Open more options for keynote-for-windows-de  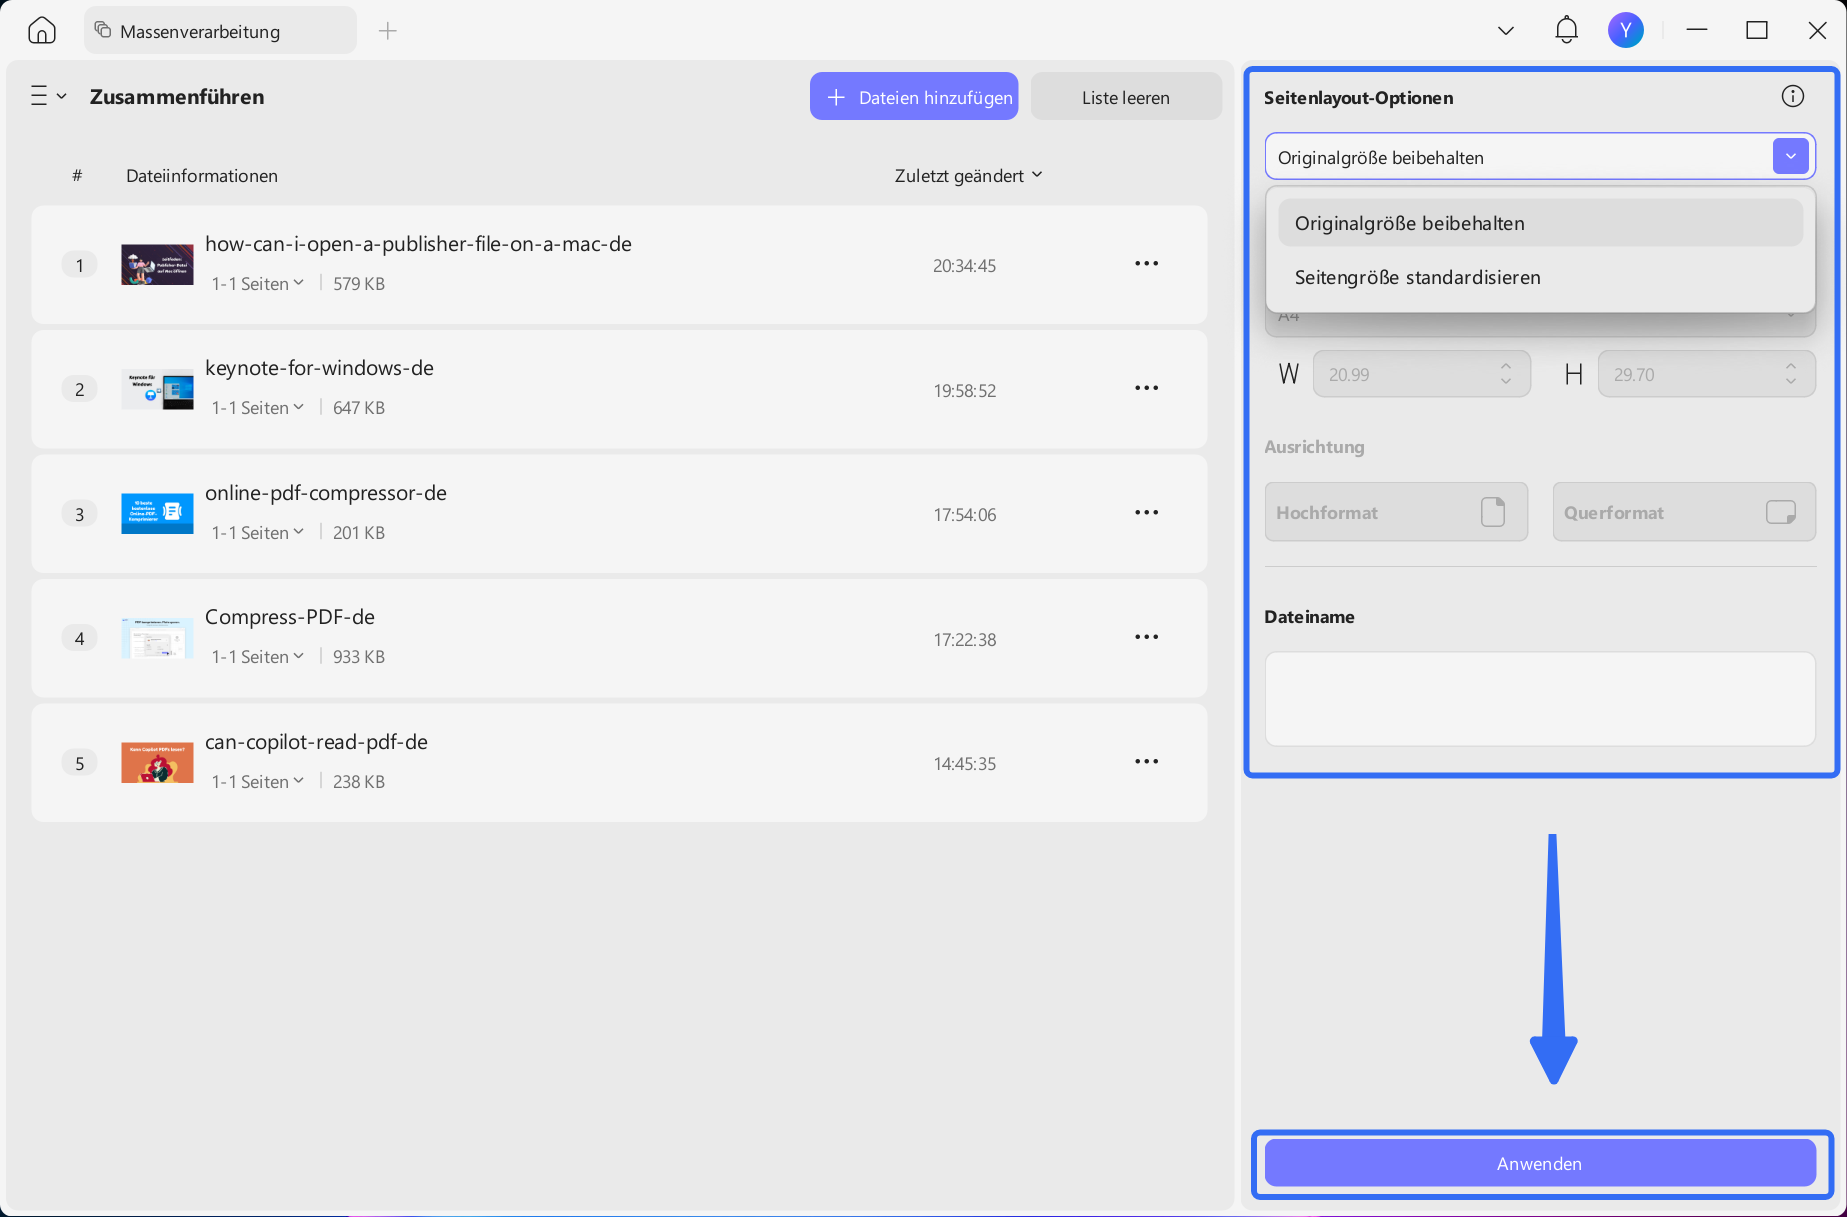coord(1146,388)
